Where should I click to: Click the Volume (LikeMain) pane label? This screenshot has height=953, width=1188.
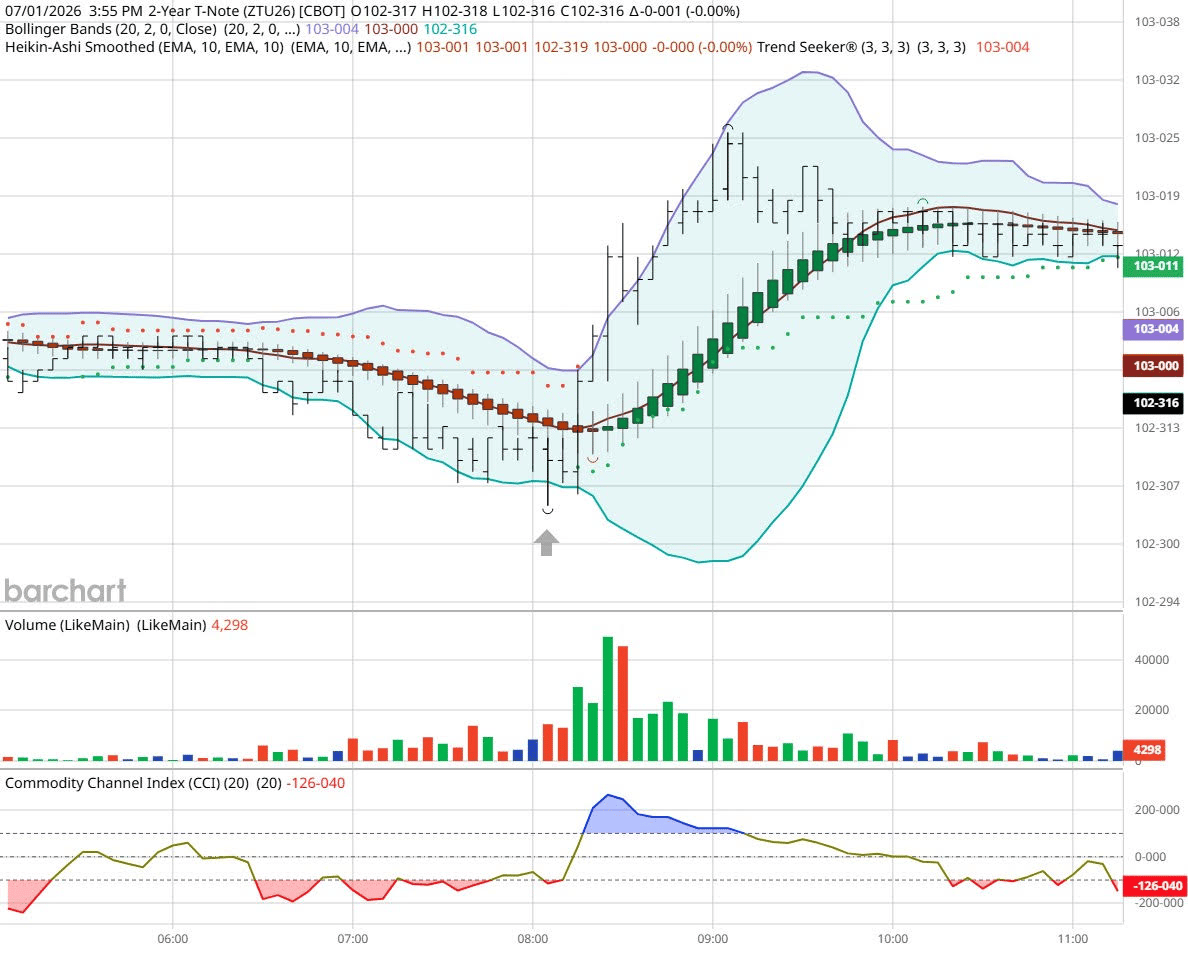[67, 625]
